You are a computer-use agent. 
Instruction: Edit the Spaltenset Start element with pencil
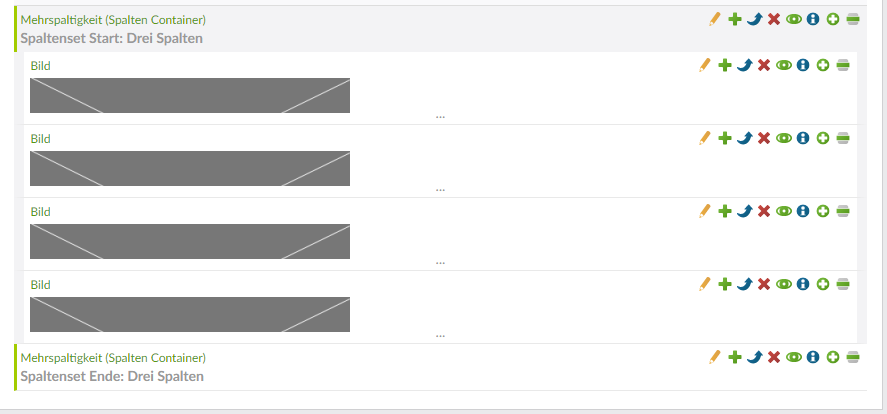714,19
